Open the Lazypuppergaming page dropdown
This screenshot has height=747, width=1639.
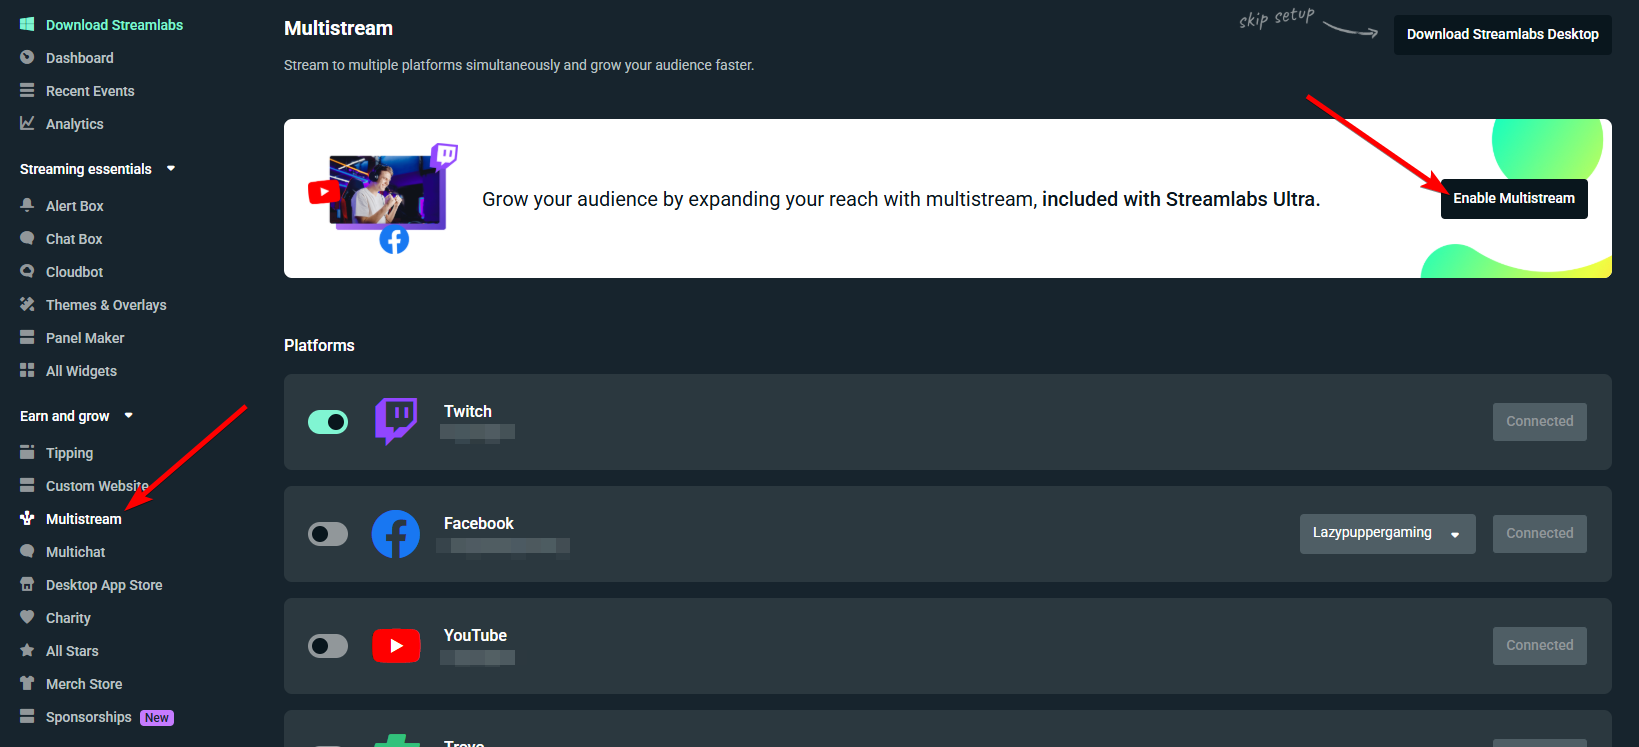pyautogui.click(x=1387, y=534)
